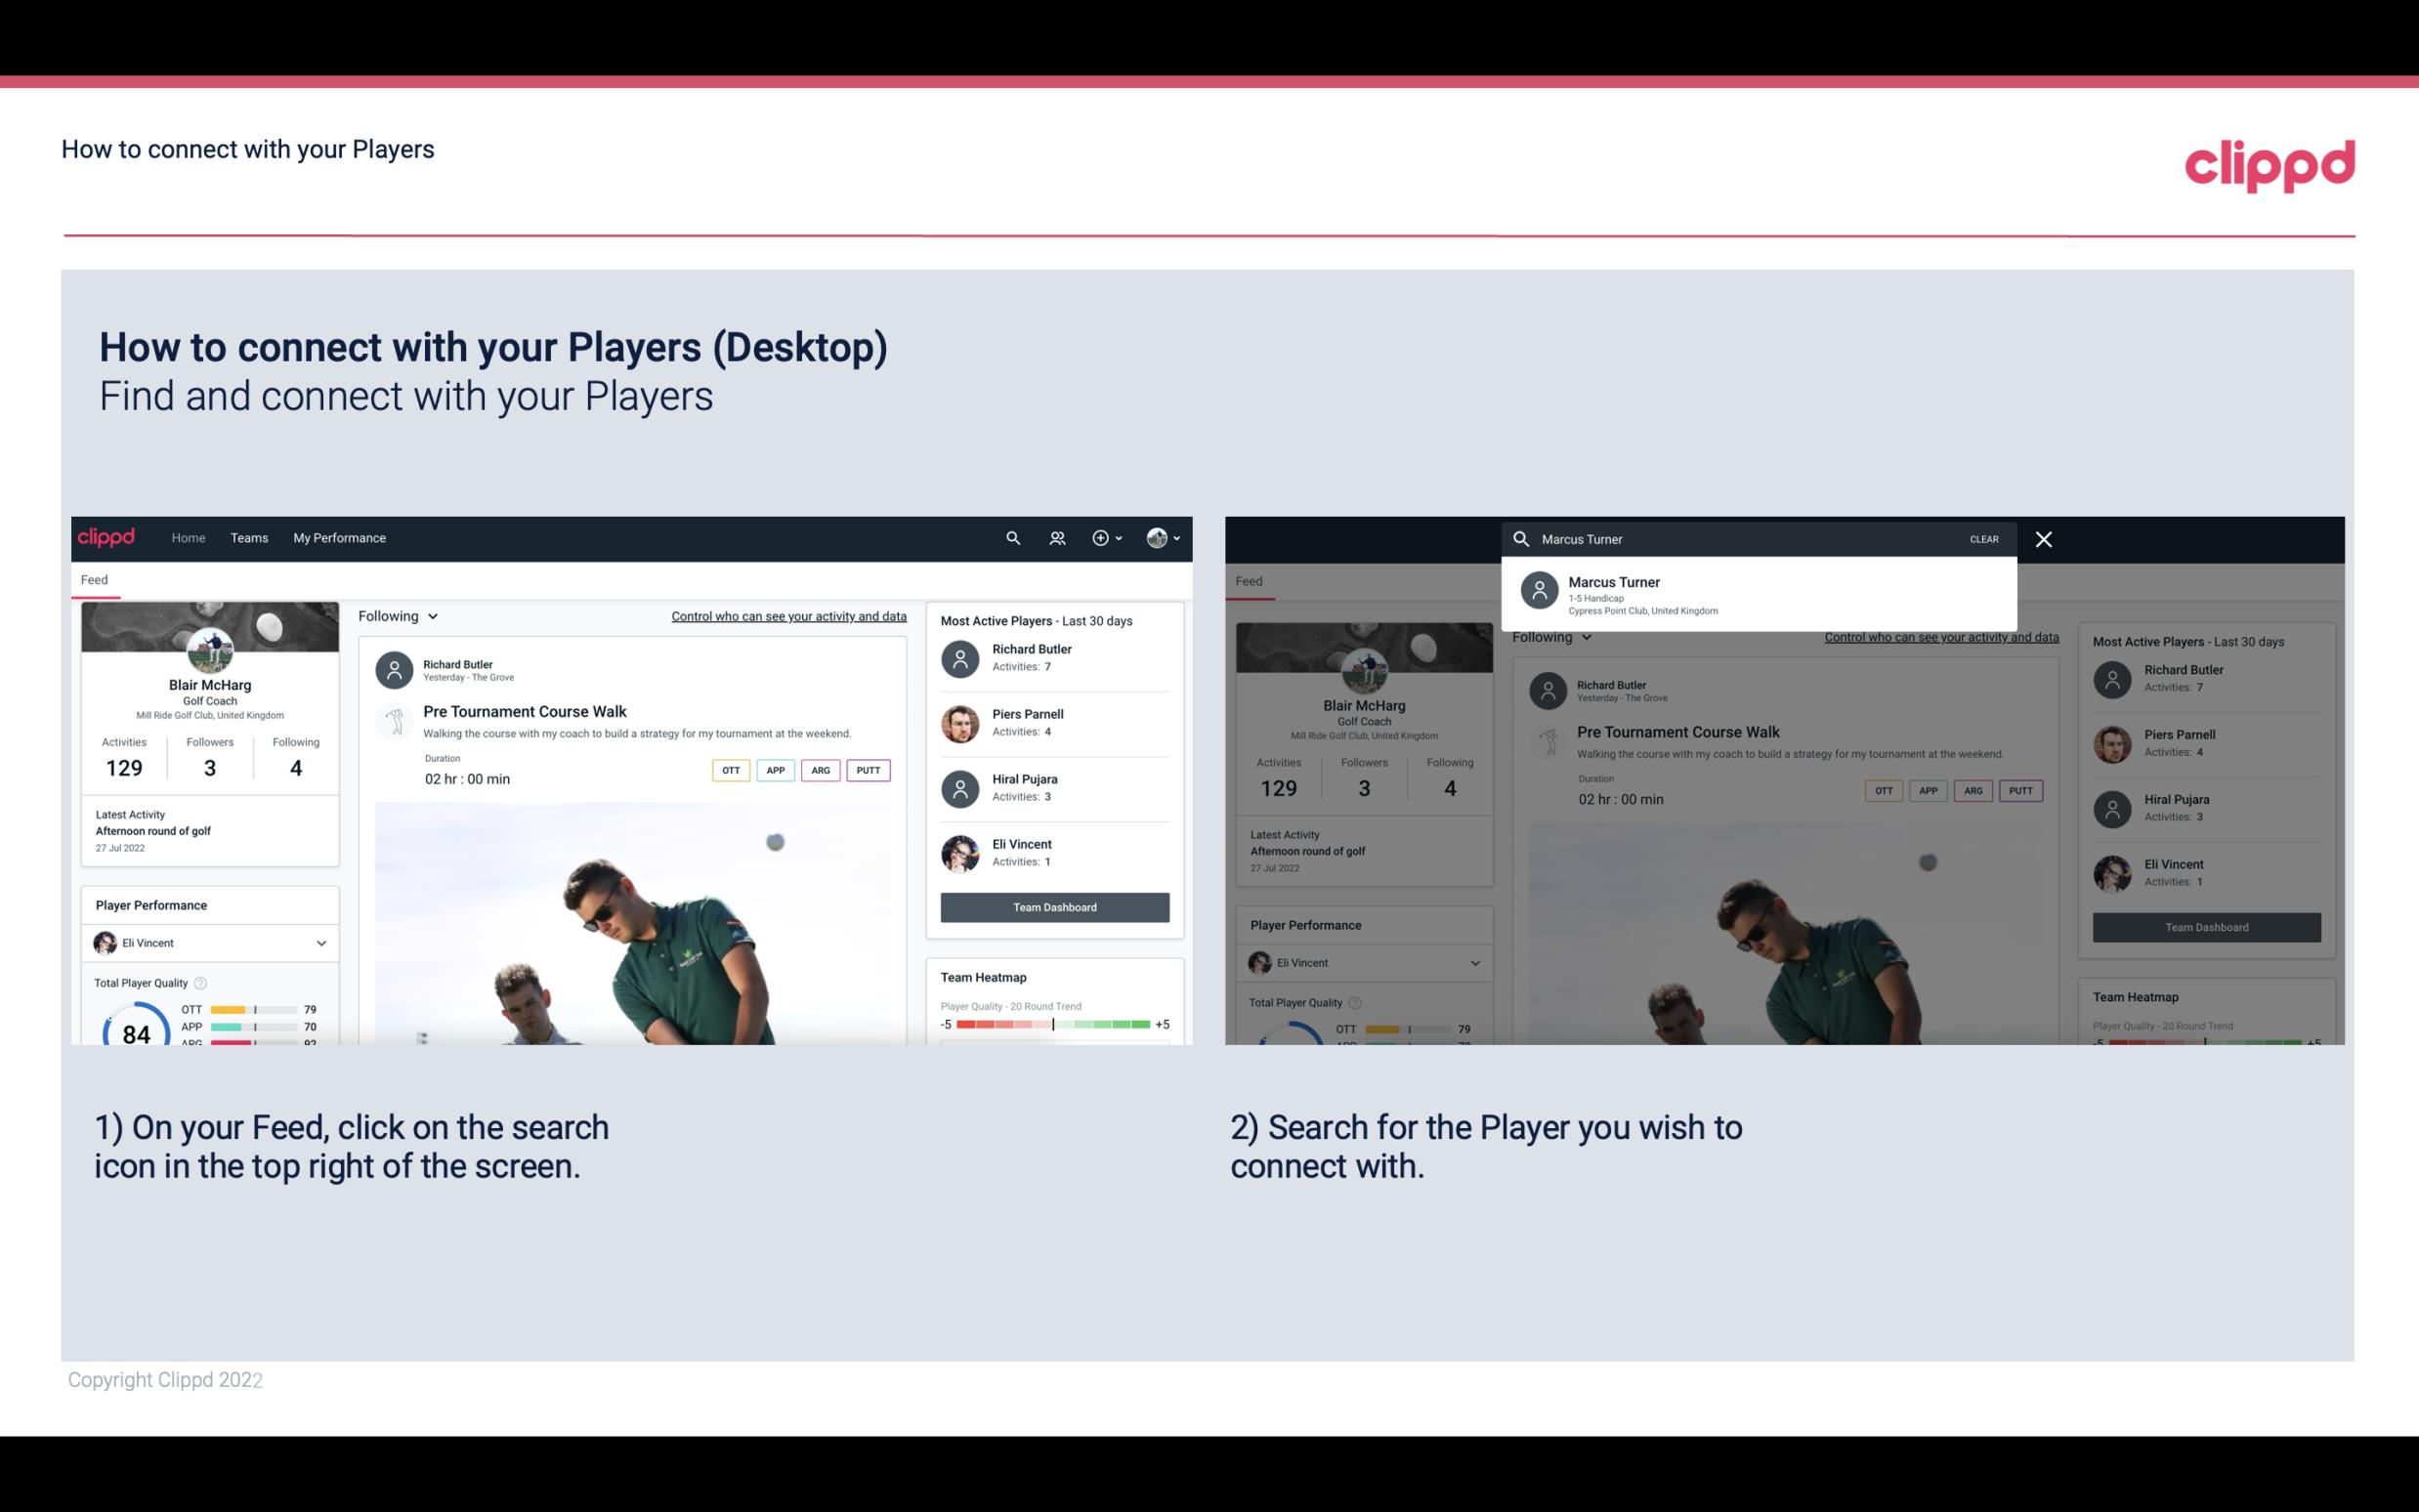The width and height of the screenshot is (2419, 1512).
Task: Click the Clippd search icon
Action: point(1010,536)
